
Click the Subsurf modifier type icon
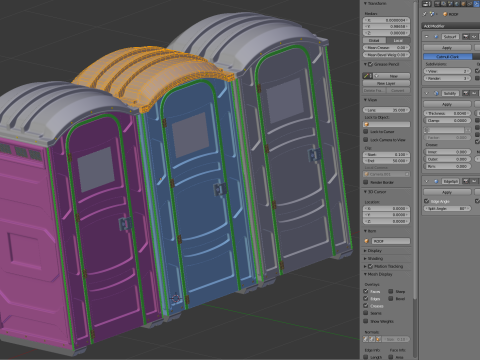[x=436, y=36]
